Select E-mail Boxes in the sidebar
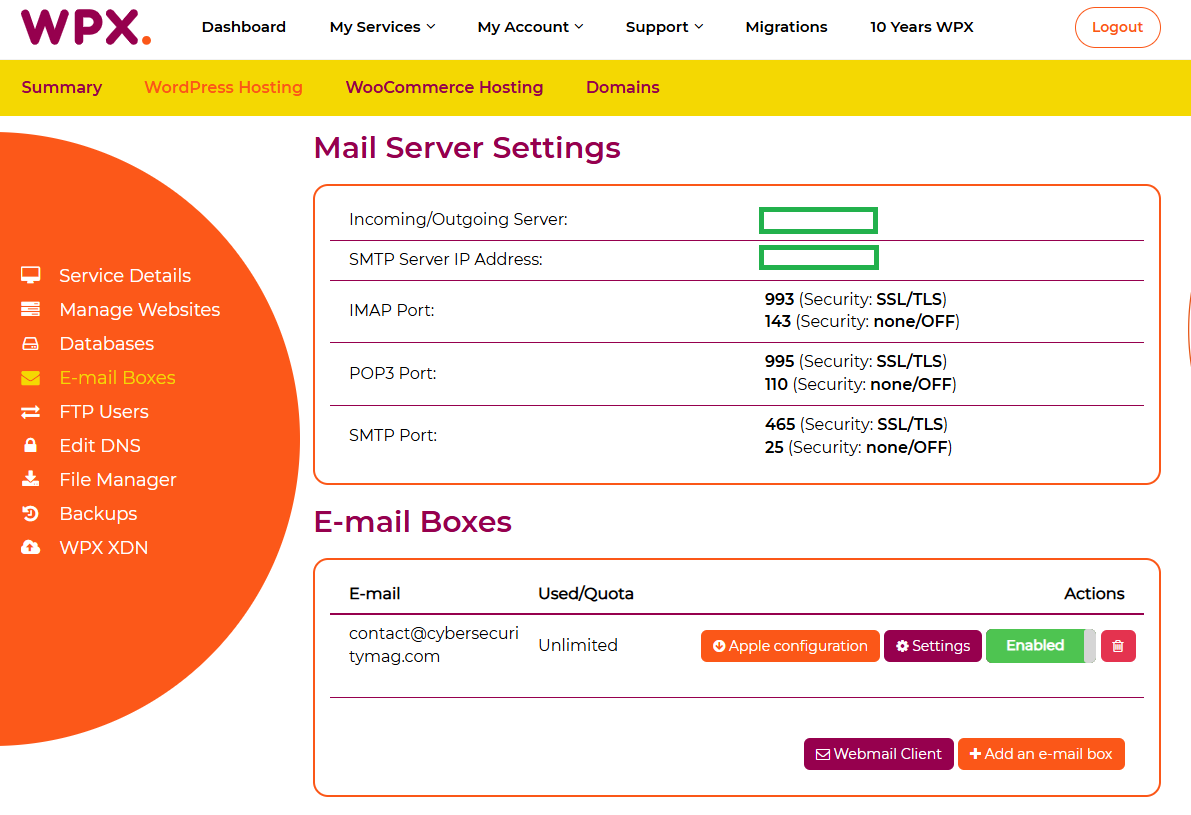1191x815 pixels. pyautogui.click(x=117, y=377)
